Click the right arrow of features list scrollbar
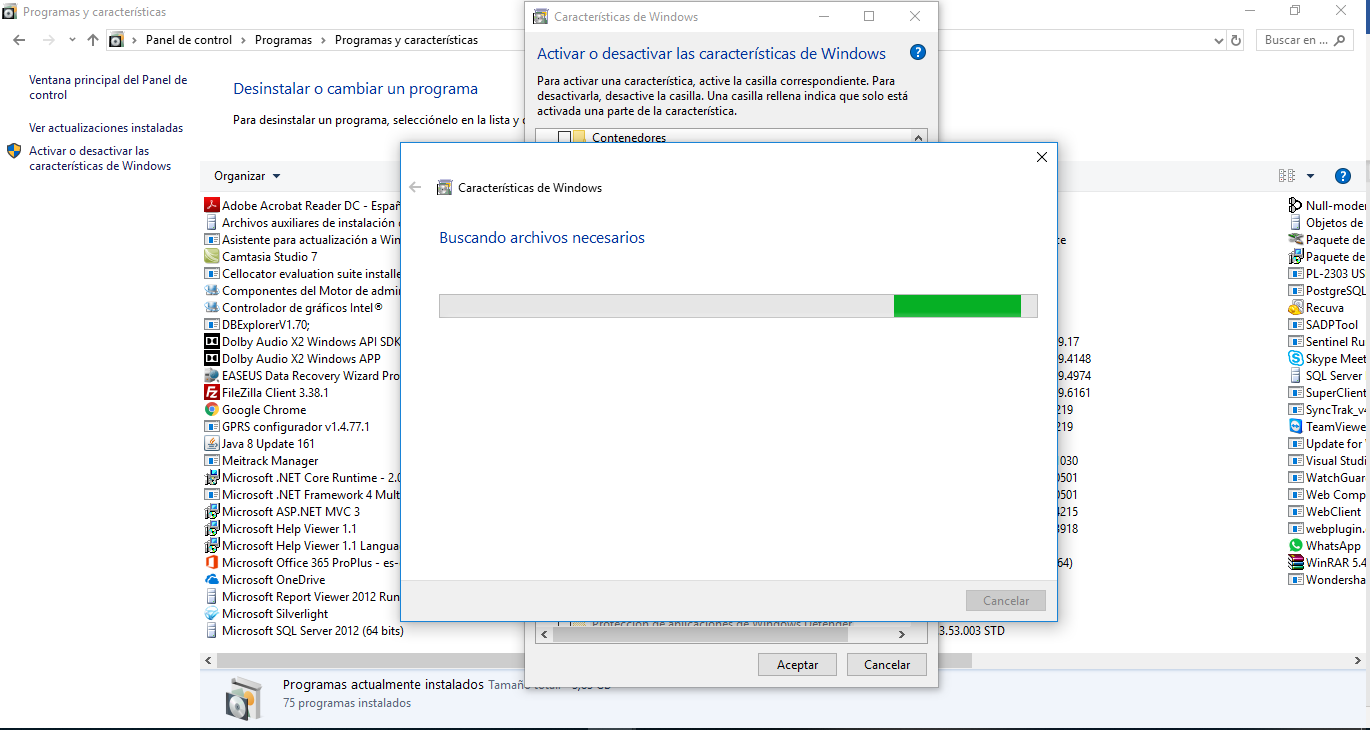This screenshot has height=730, width=1370. click(x=901, y=634)
